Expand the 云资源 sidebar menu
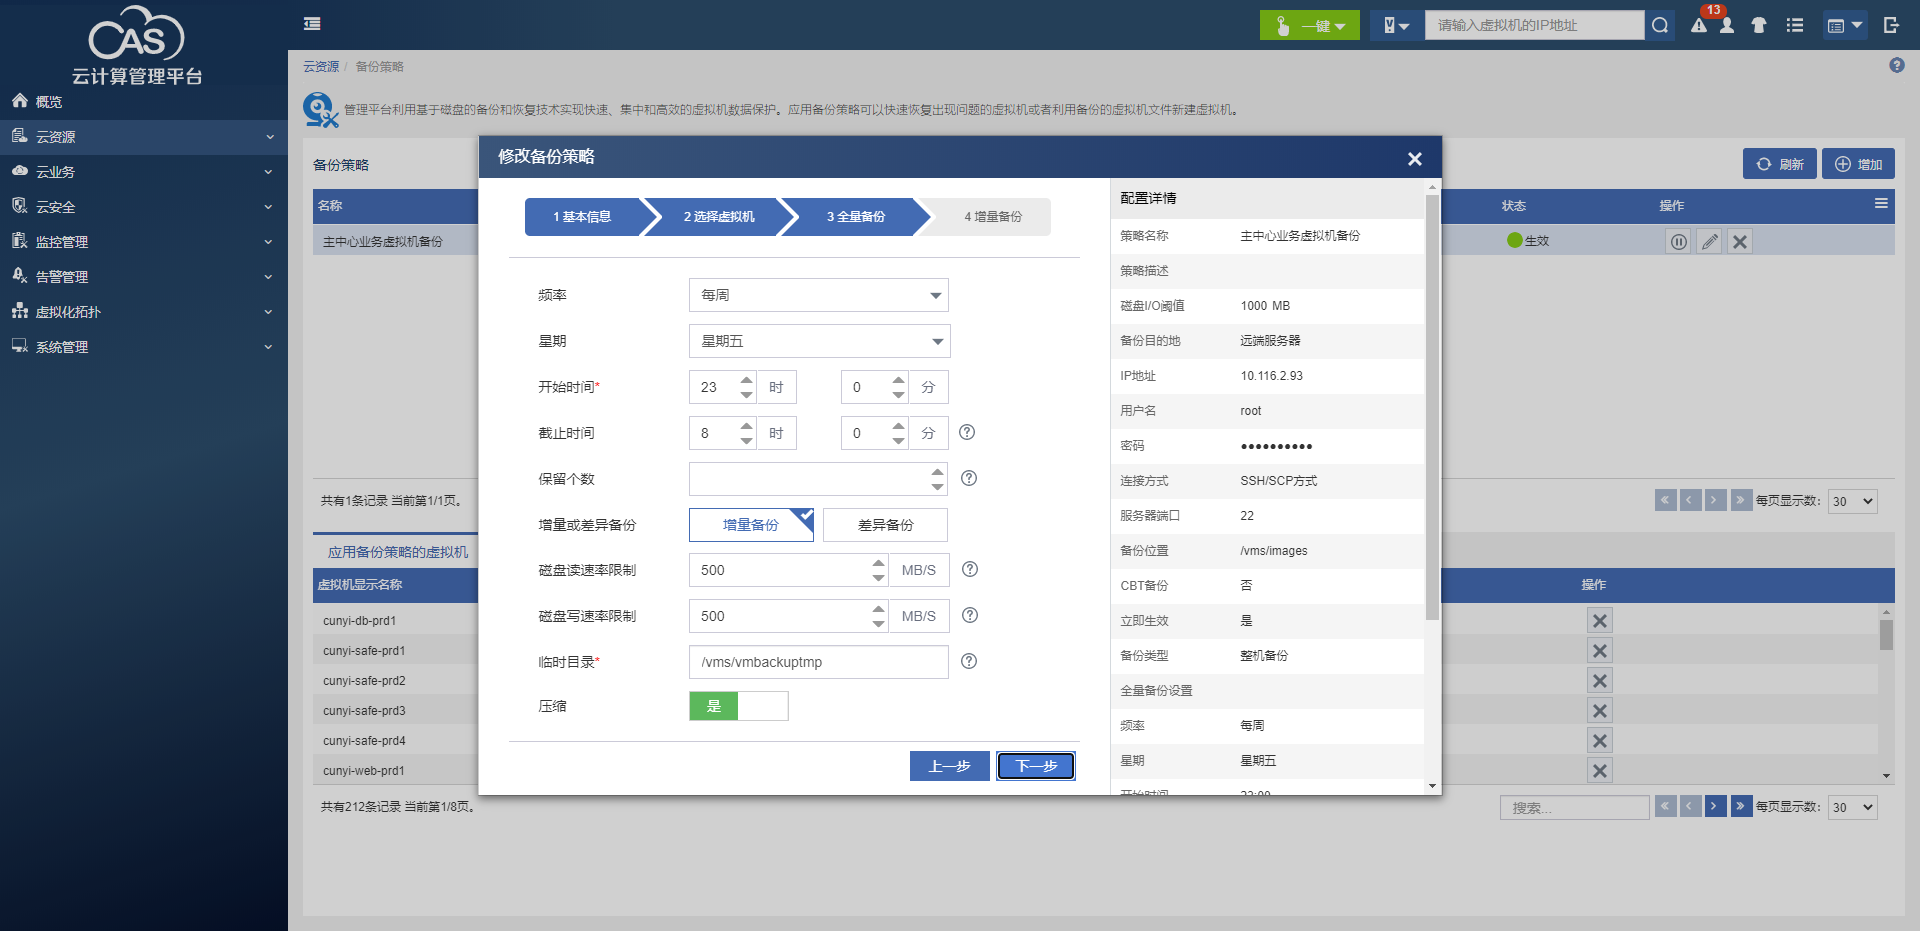 click(144, 137)
